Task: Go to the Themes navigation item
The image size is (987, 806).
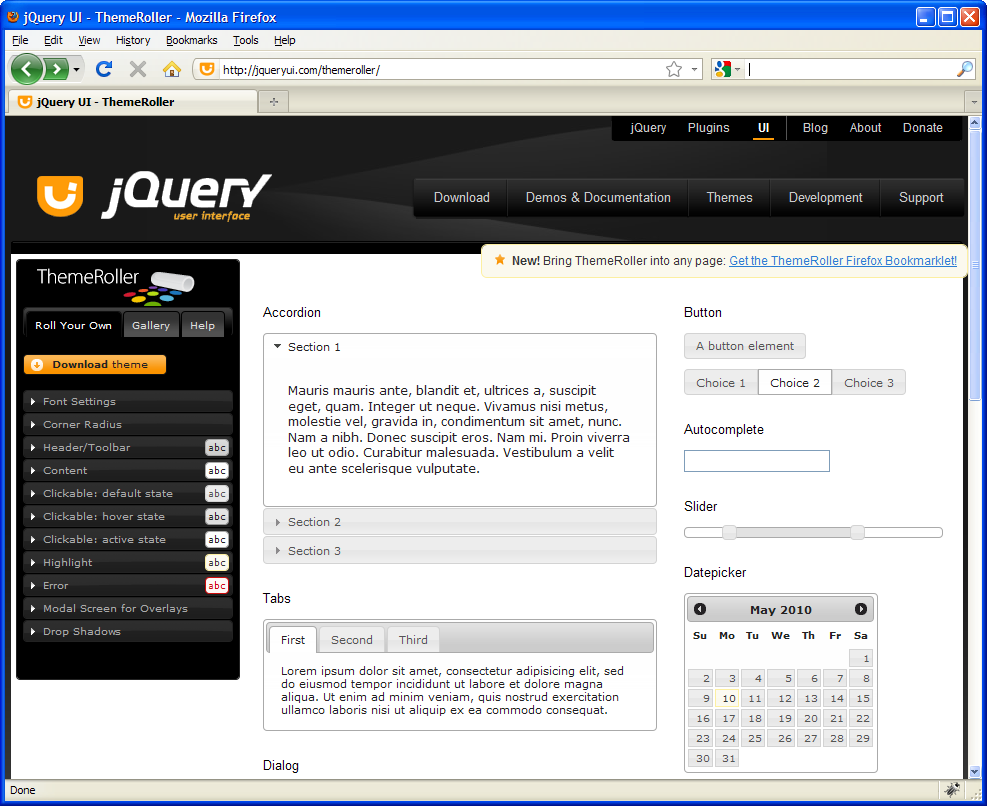Action: [729, 198]
